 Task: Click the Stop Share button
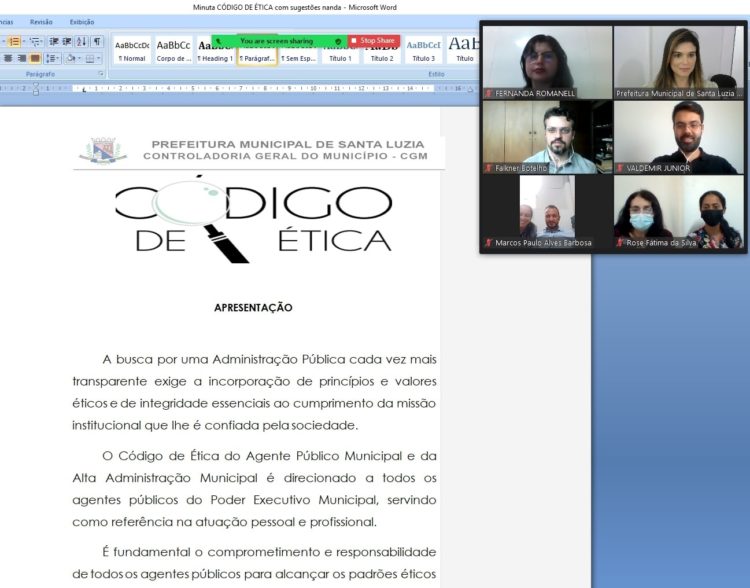[x=374, y=41]
